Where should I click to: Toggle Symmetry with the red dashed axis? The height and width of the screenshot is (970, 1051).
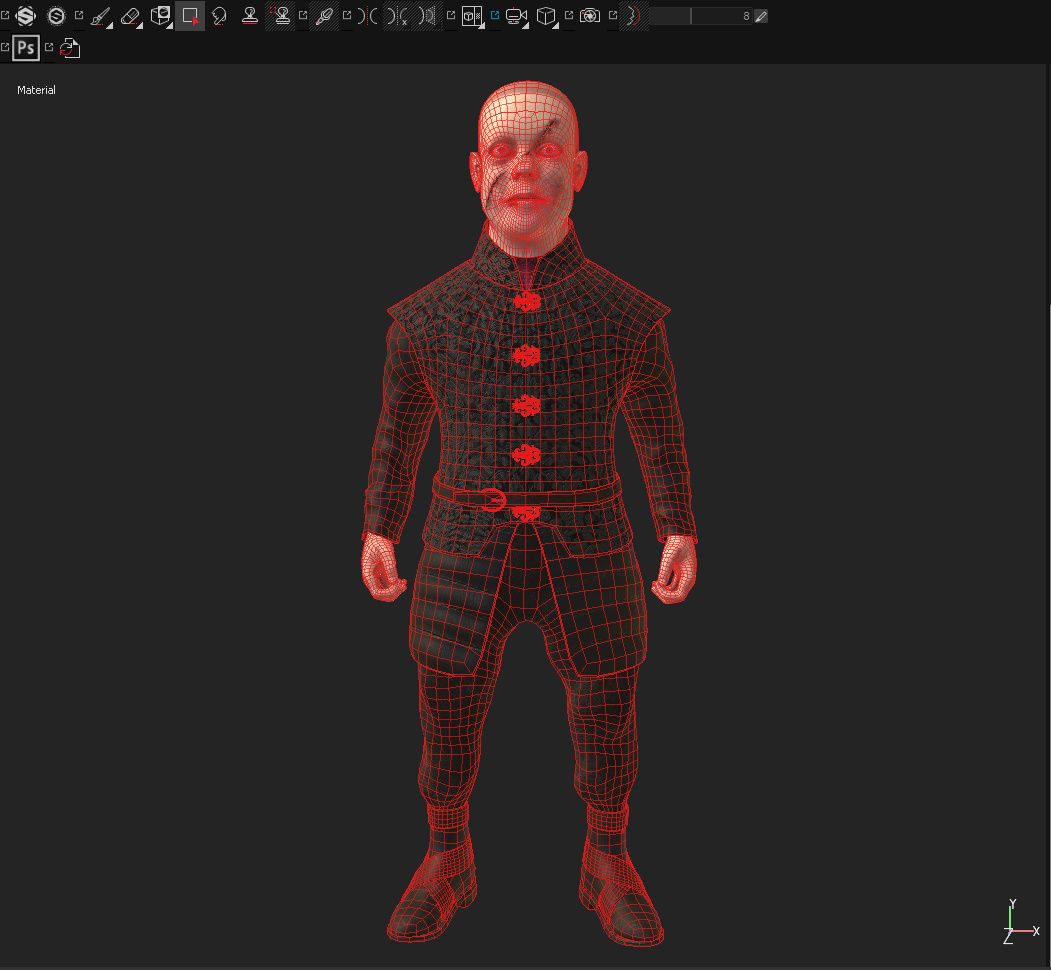click(x=367, y=16)
